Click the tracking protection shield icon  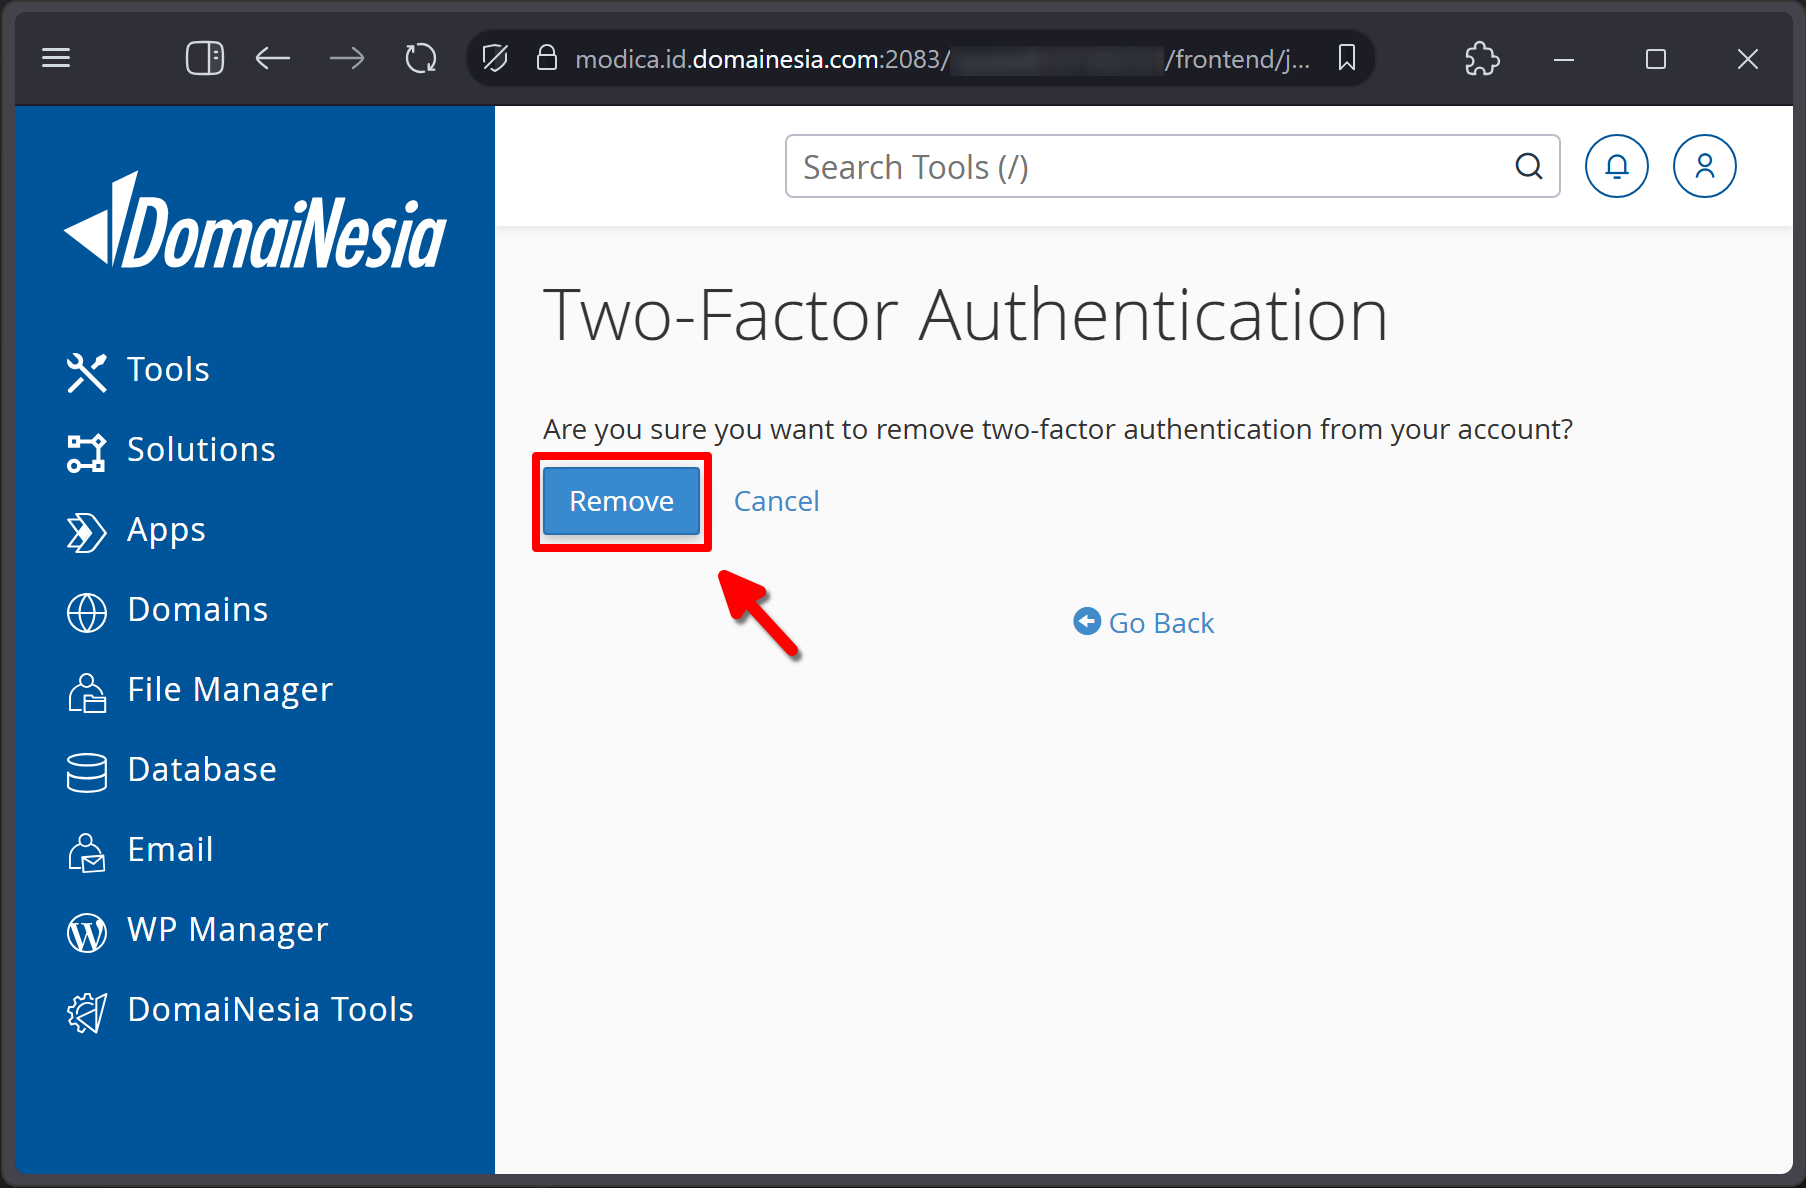495,58
